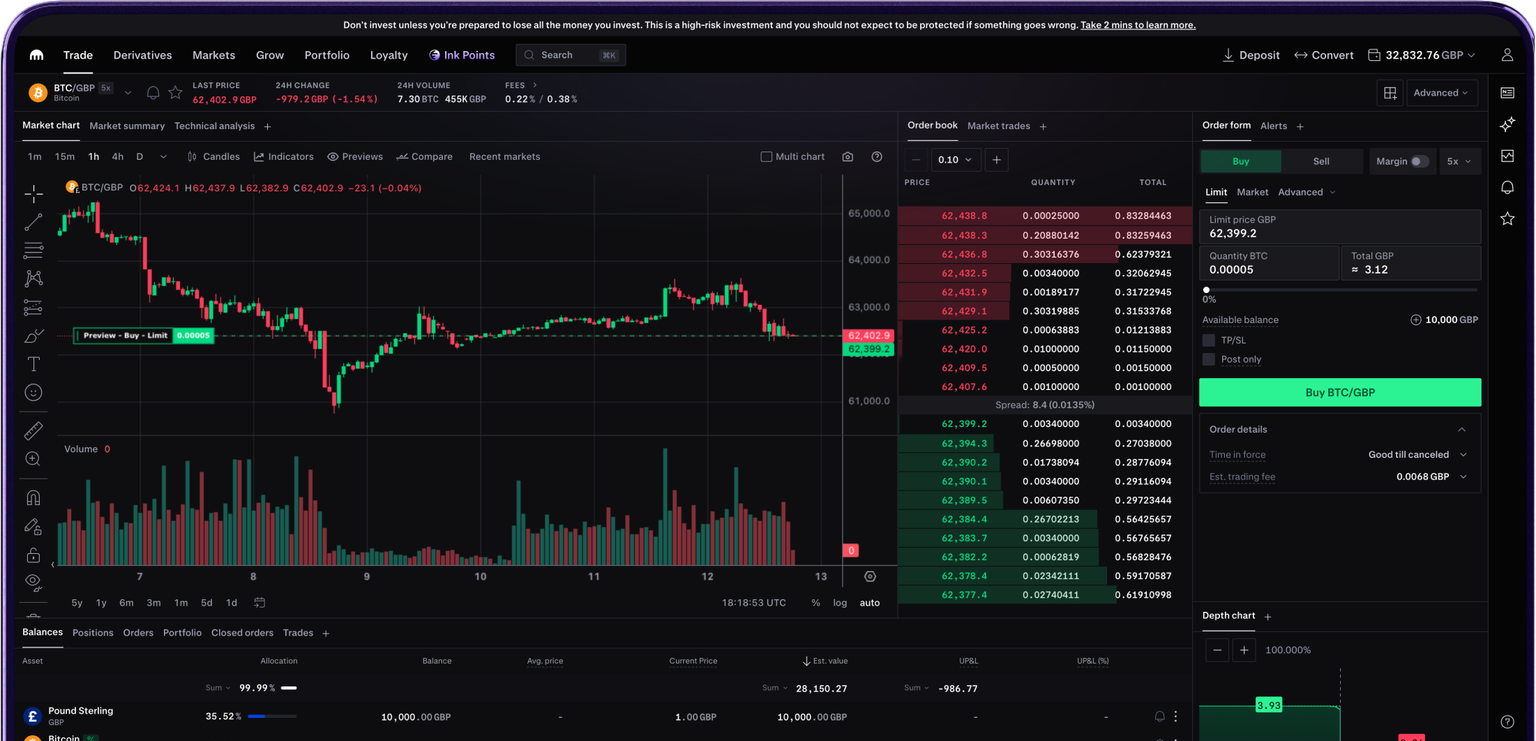
Task: Open the layout grid icon
Action: click(1390, 93)
